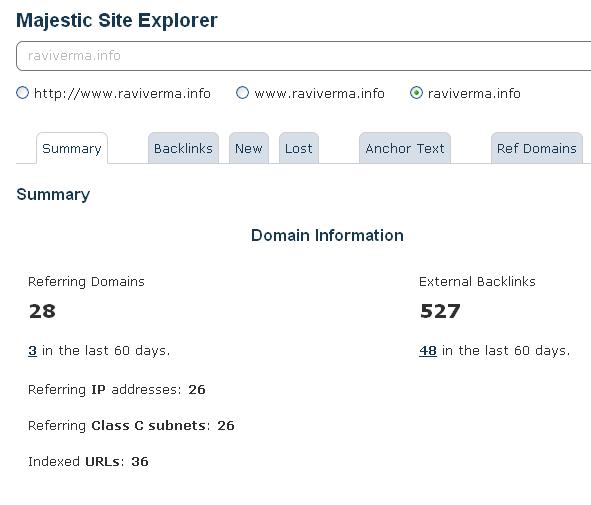This screenshot has height=505, width=591.
Task: Click the Referring Class C subnets value
Action: pos(226,425)
